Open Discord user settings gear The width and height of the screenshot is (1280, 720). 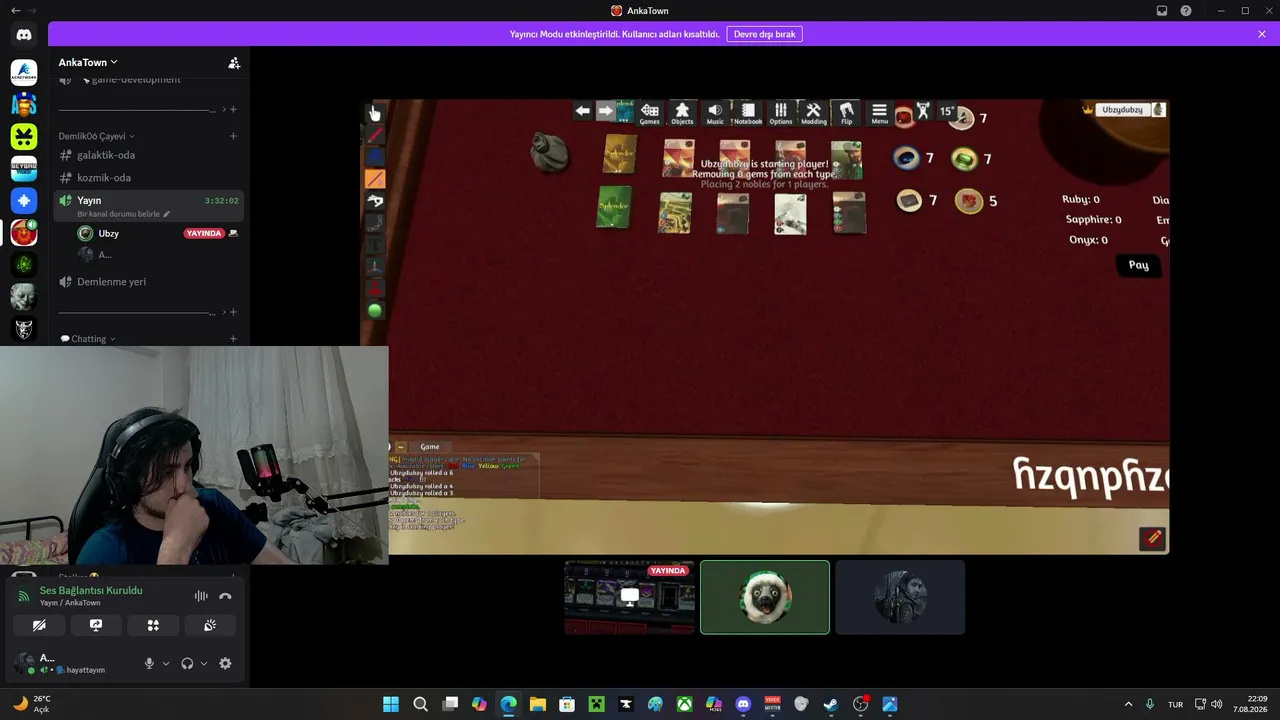pyautogui.click(x=225, y=663)
